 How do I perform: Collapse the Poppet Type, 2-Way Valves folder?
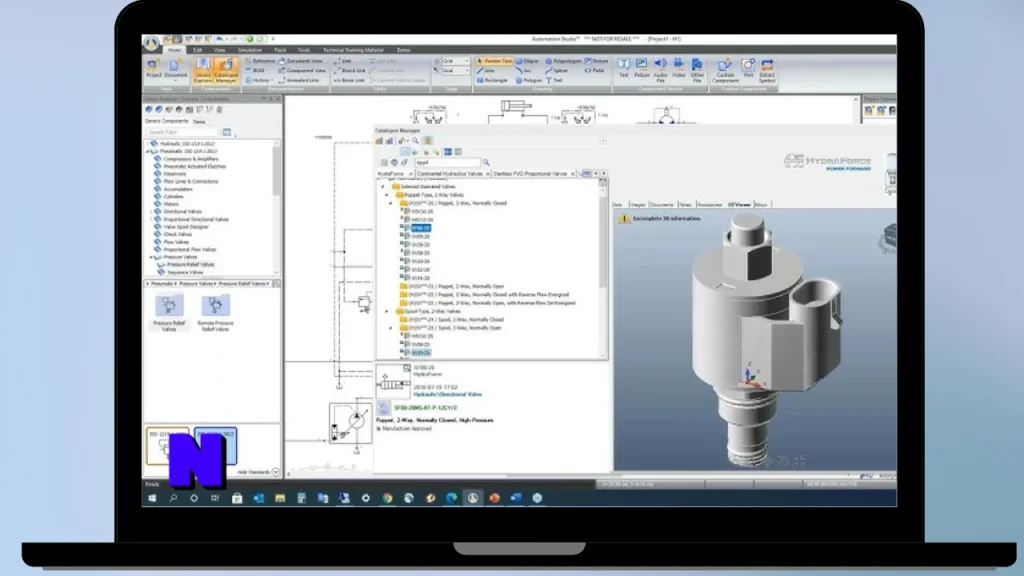(387, 195)
